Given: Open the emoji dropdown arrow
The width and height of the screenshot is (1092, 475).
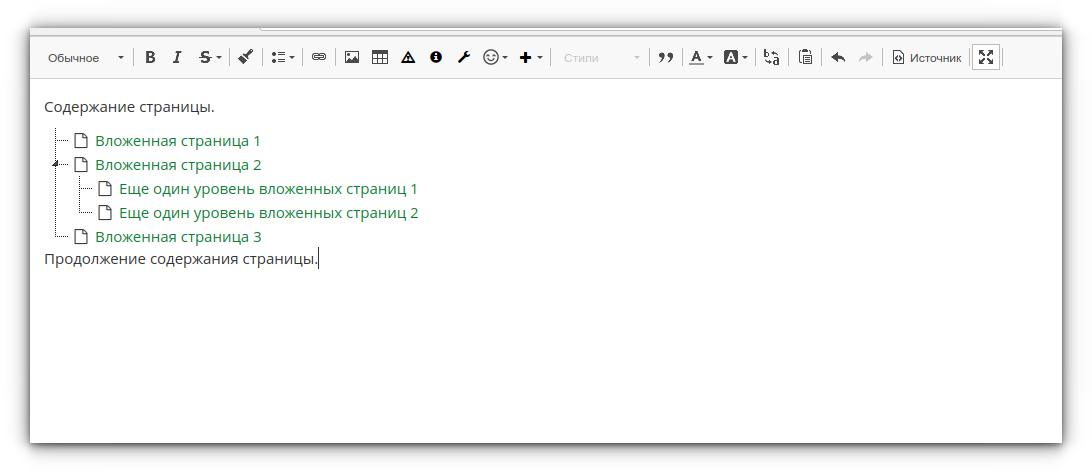Looking at the screenshot, I should 505,58.
